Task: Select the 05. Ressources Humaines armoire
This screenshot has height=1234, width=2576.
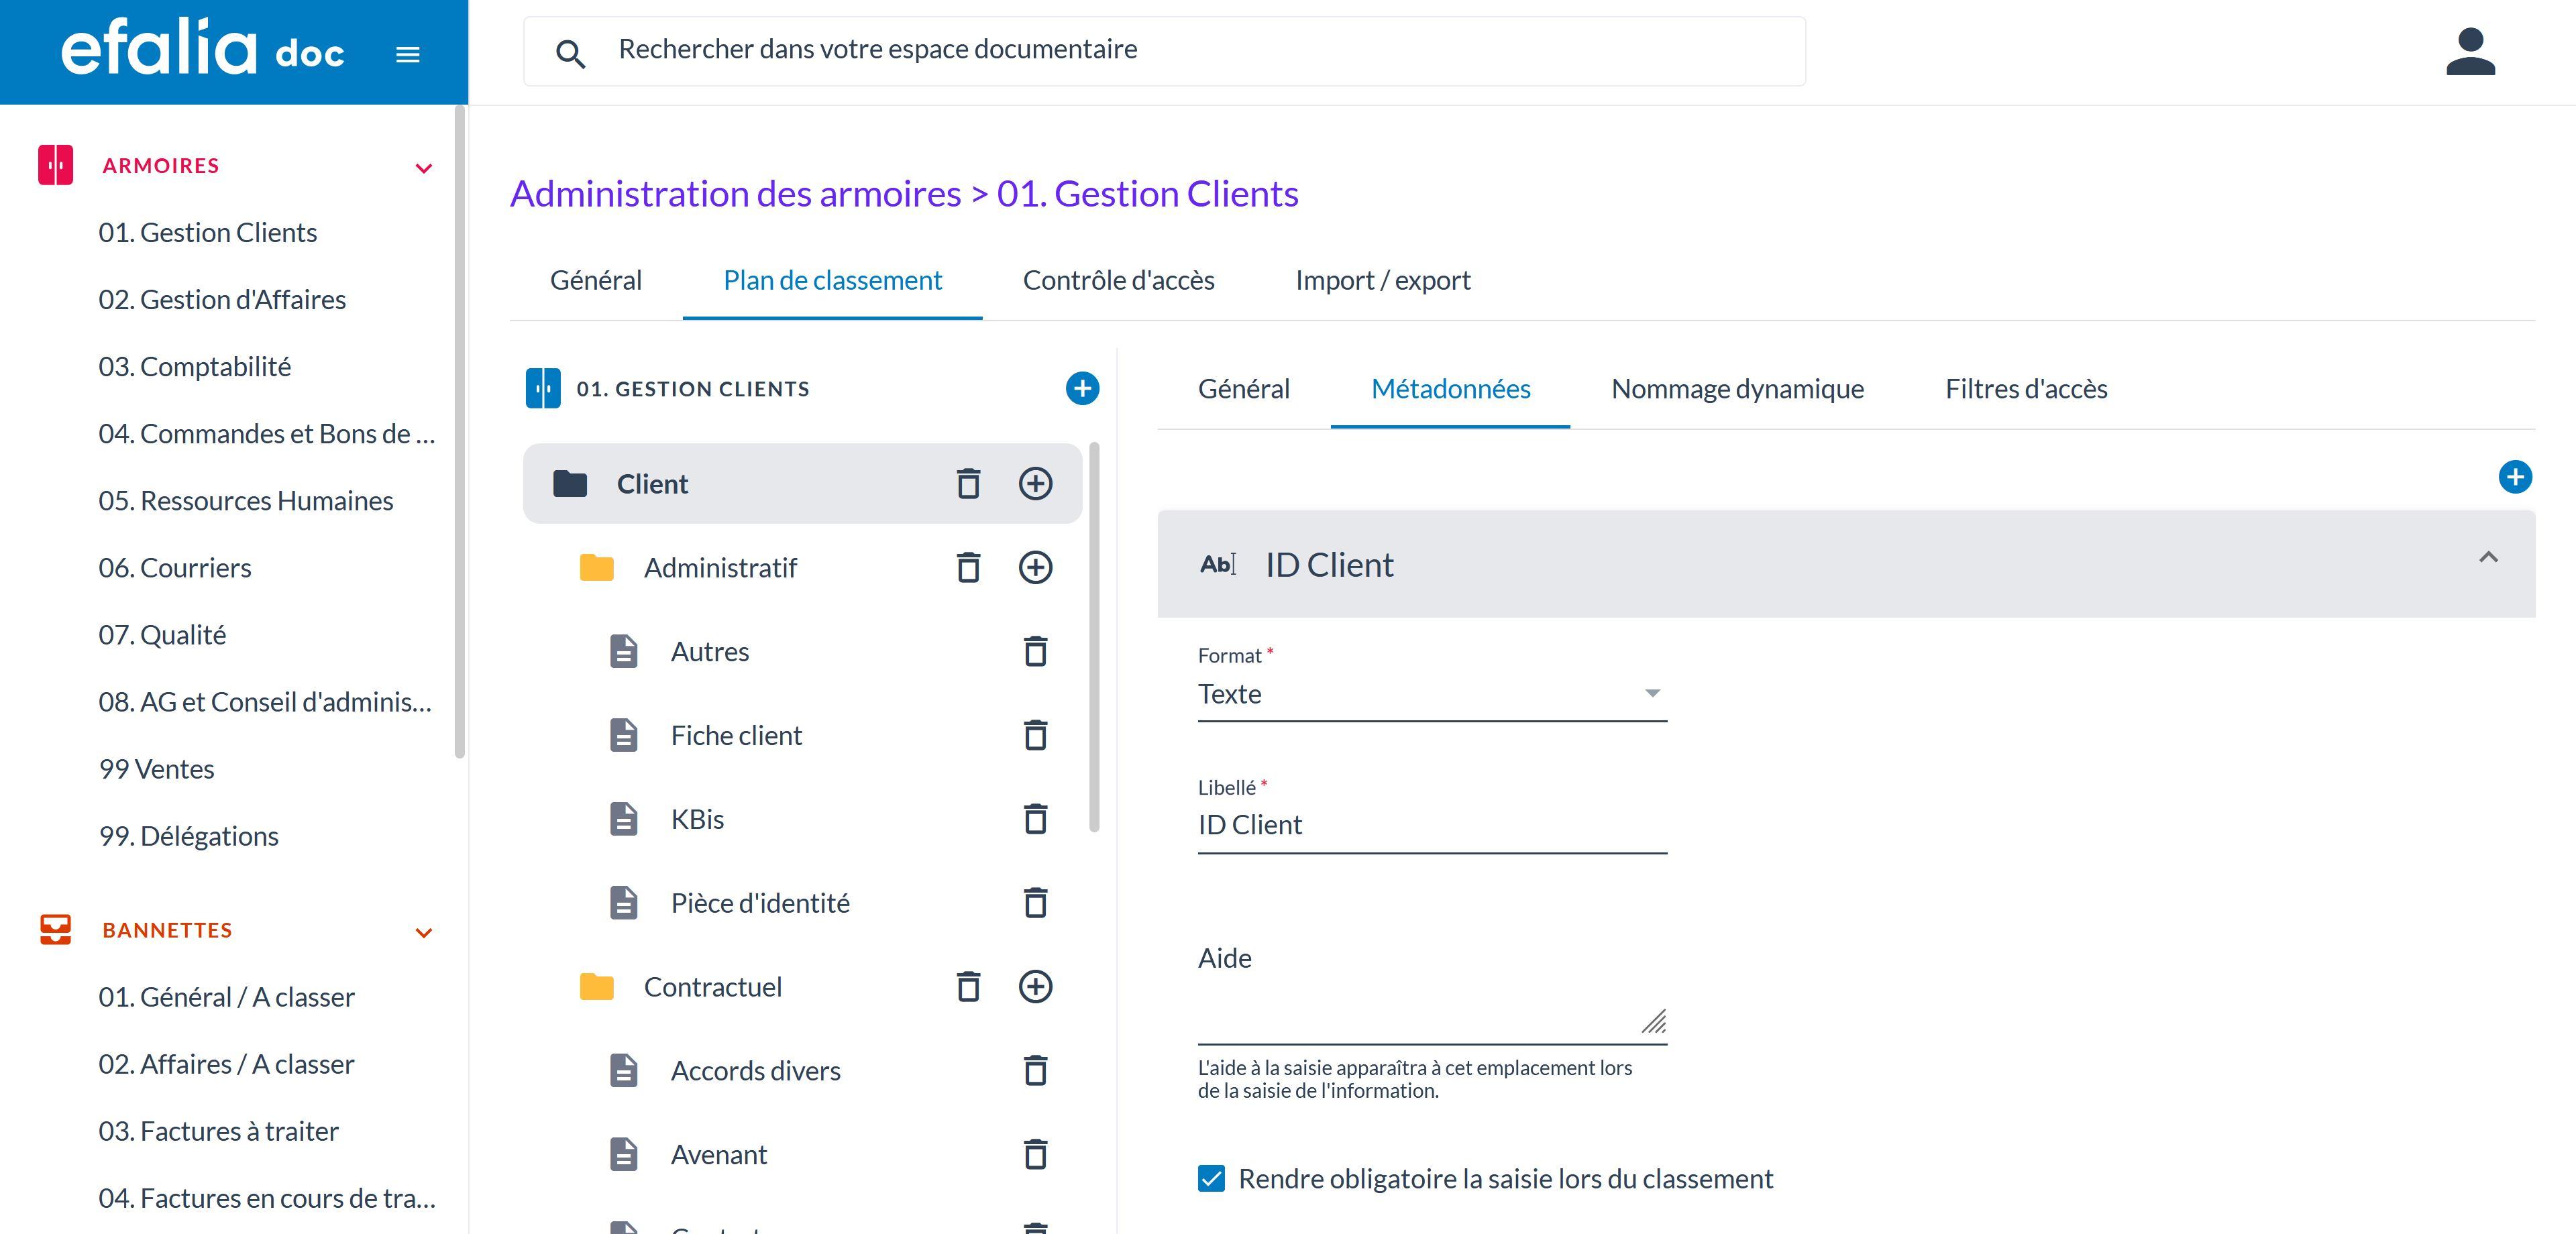Action: click(x=246, y=500)
